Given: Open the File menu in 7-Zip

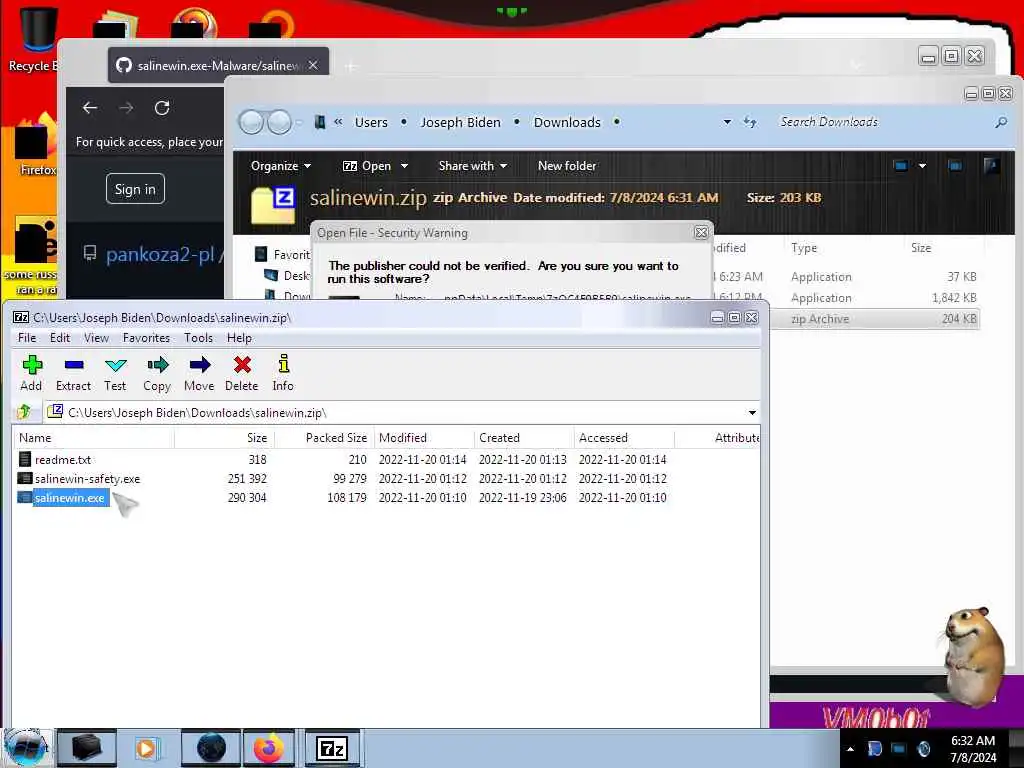Looking at the screenshot, I should click(27, 338).
